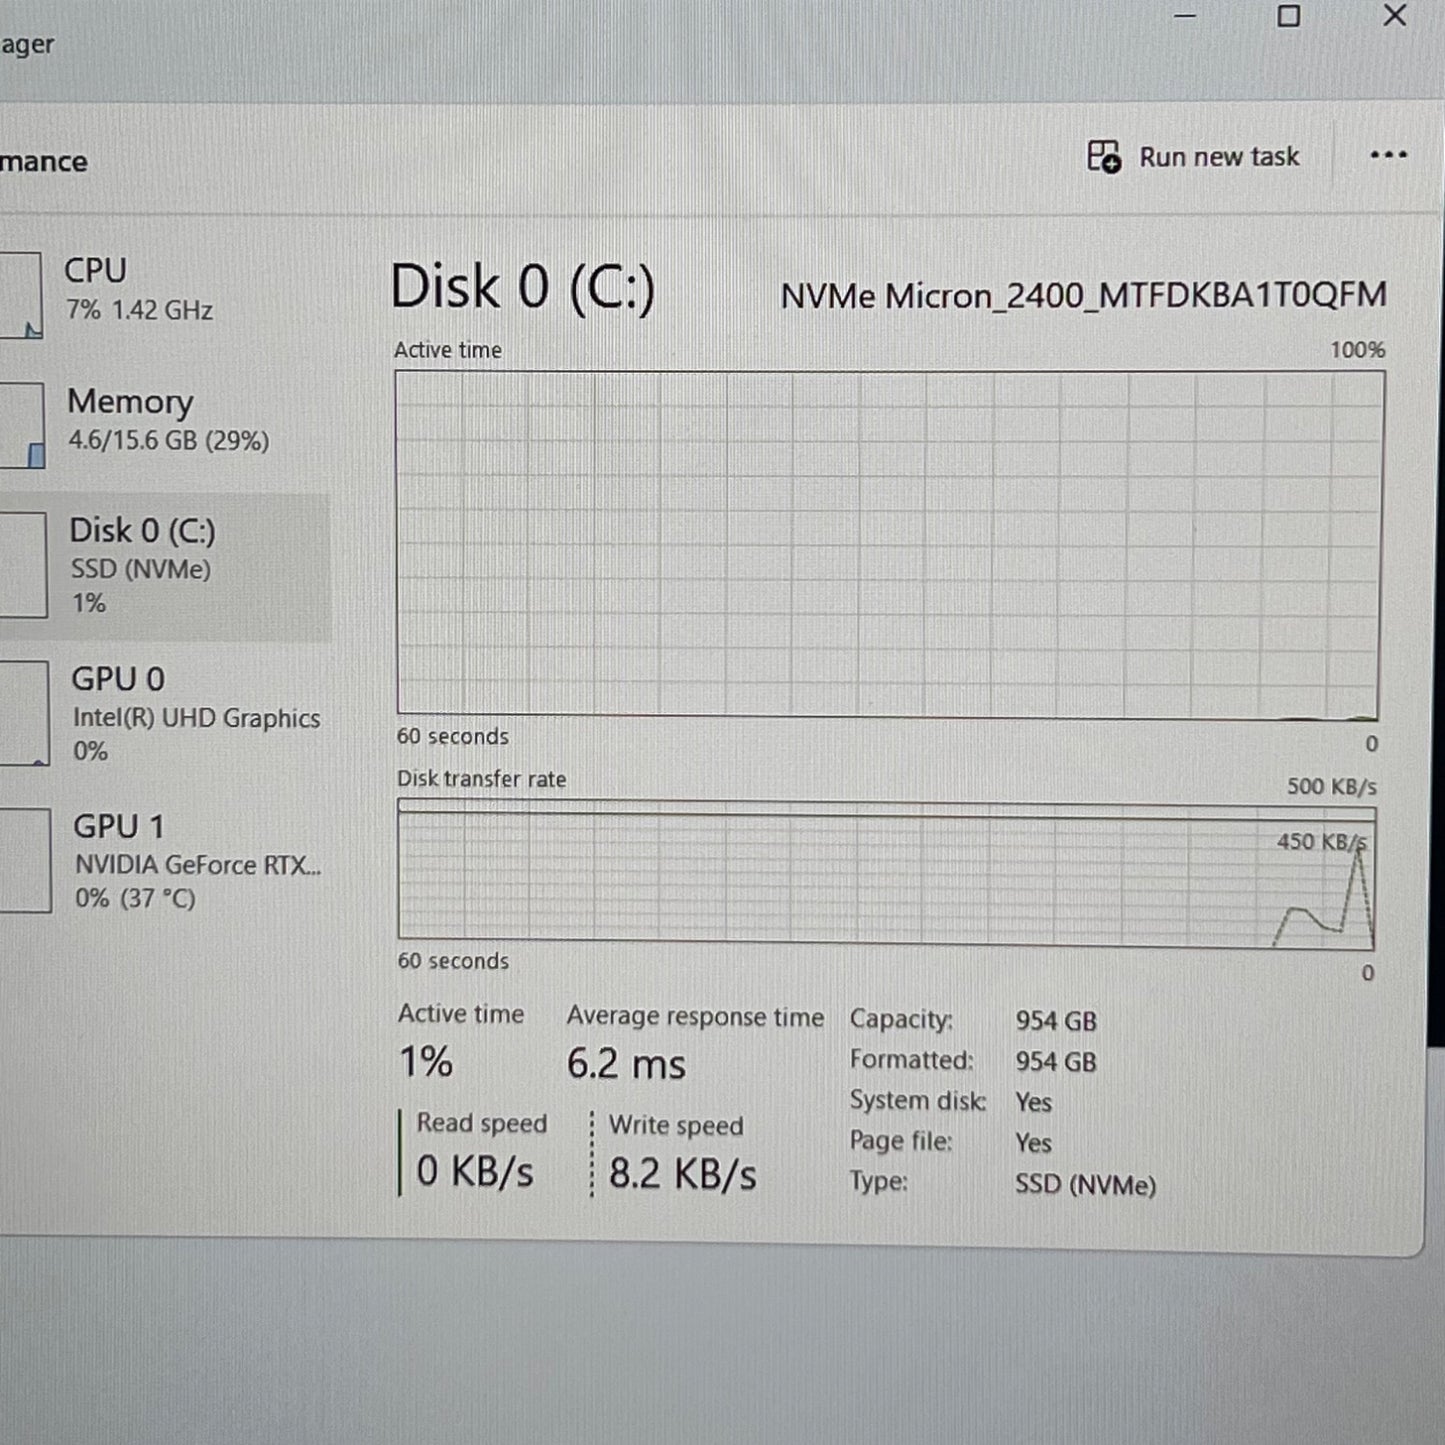Screen dimensions: 1445x1445
Task: Click the Active time graph area
Action: 889,545
